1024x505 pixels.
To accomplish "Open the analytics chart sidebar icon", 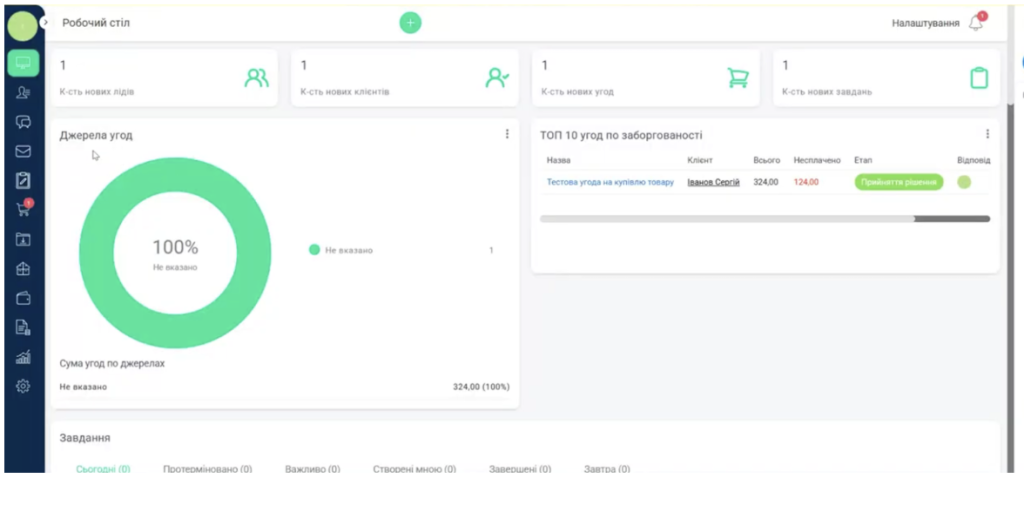I will point(23,357).
